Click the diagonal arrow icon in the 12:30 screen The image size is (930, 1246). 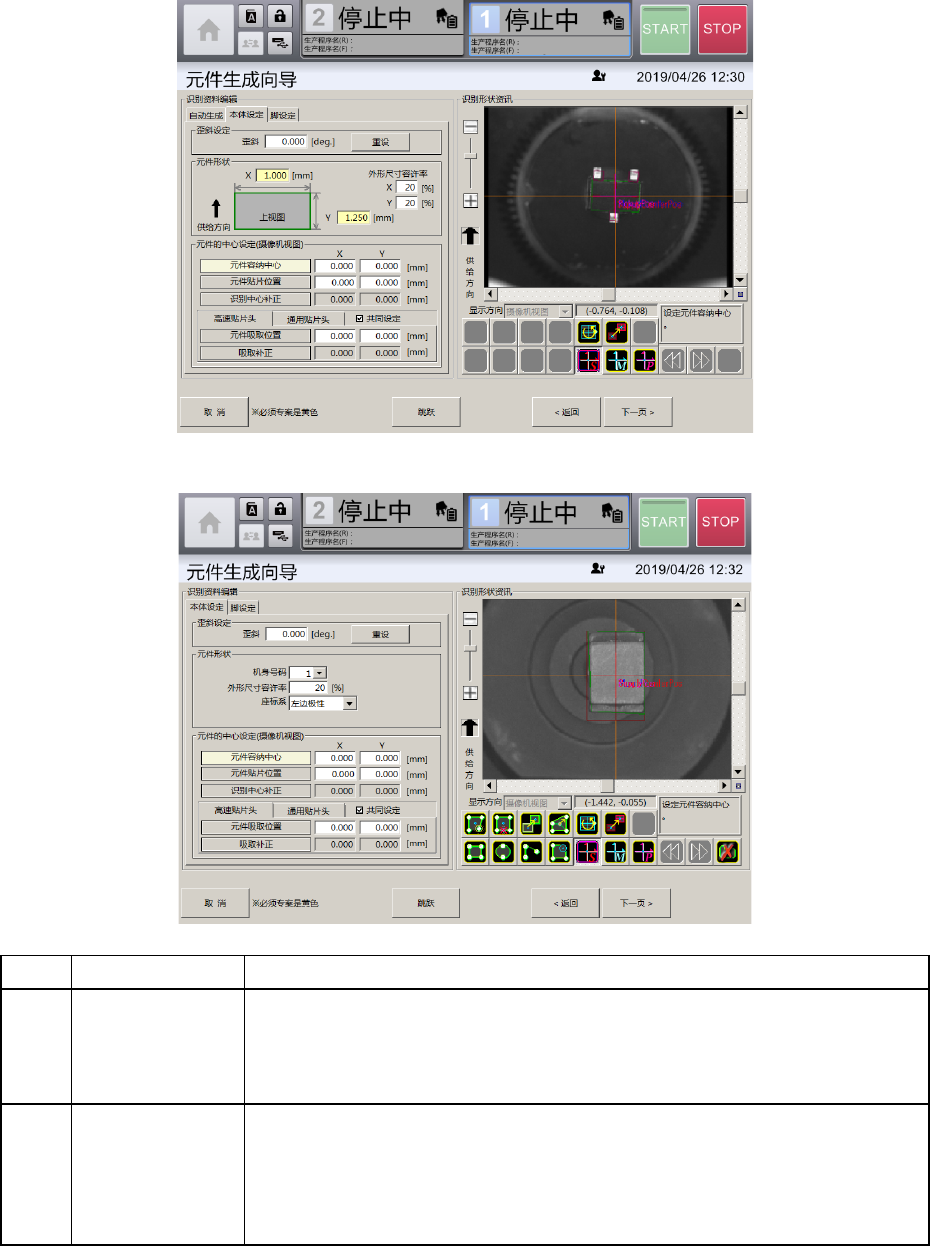(x=617, y=332)
